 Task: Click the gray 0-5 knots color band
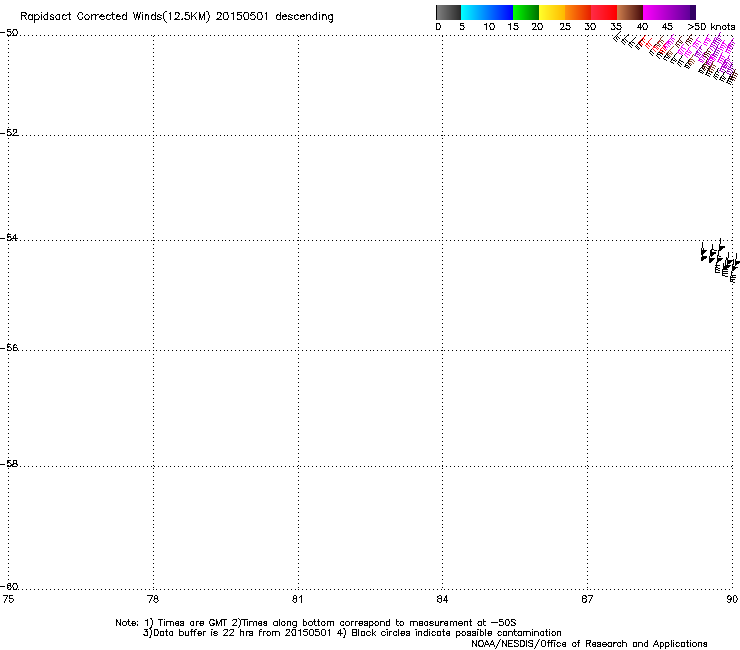click(448, 12)
